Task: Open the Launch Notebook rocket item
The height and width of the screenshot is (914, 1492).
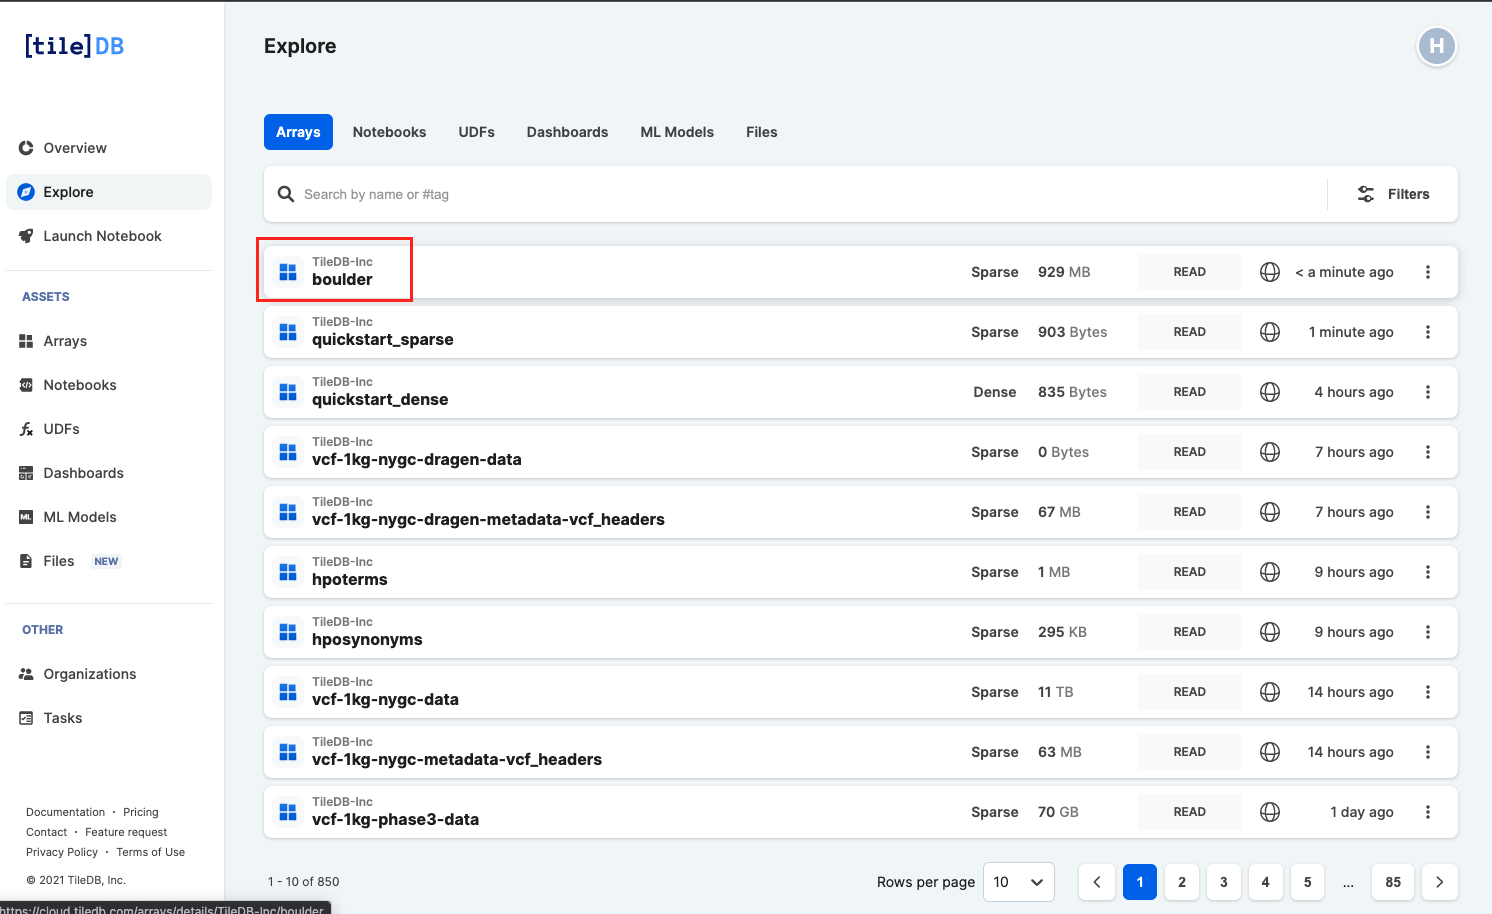Action: (101, 236)
